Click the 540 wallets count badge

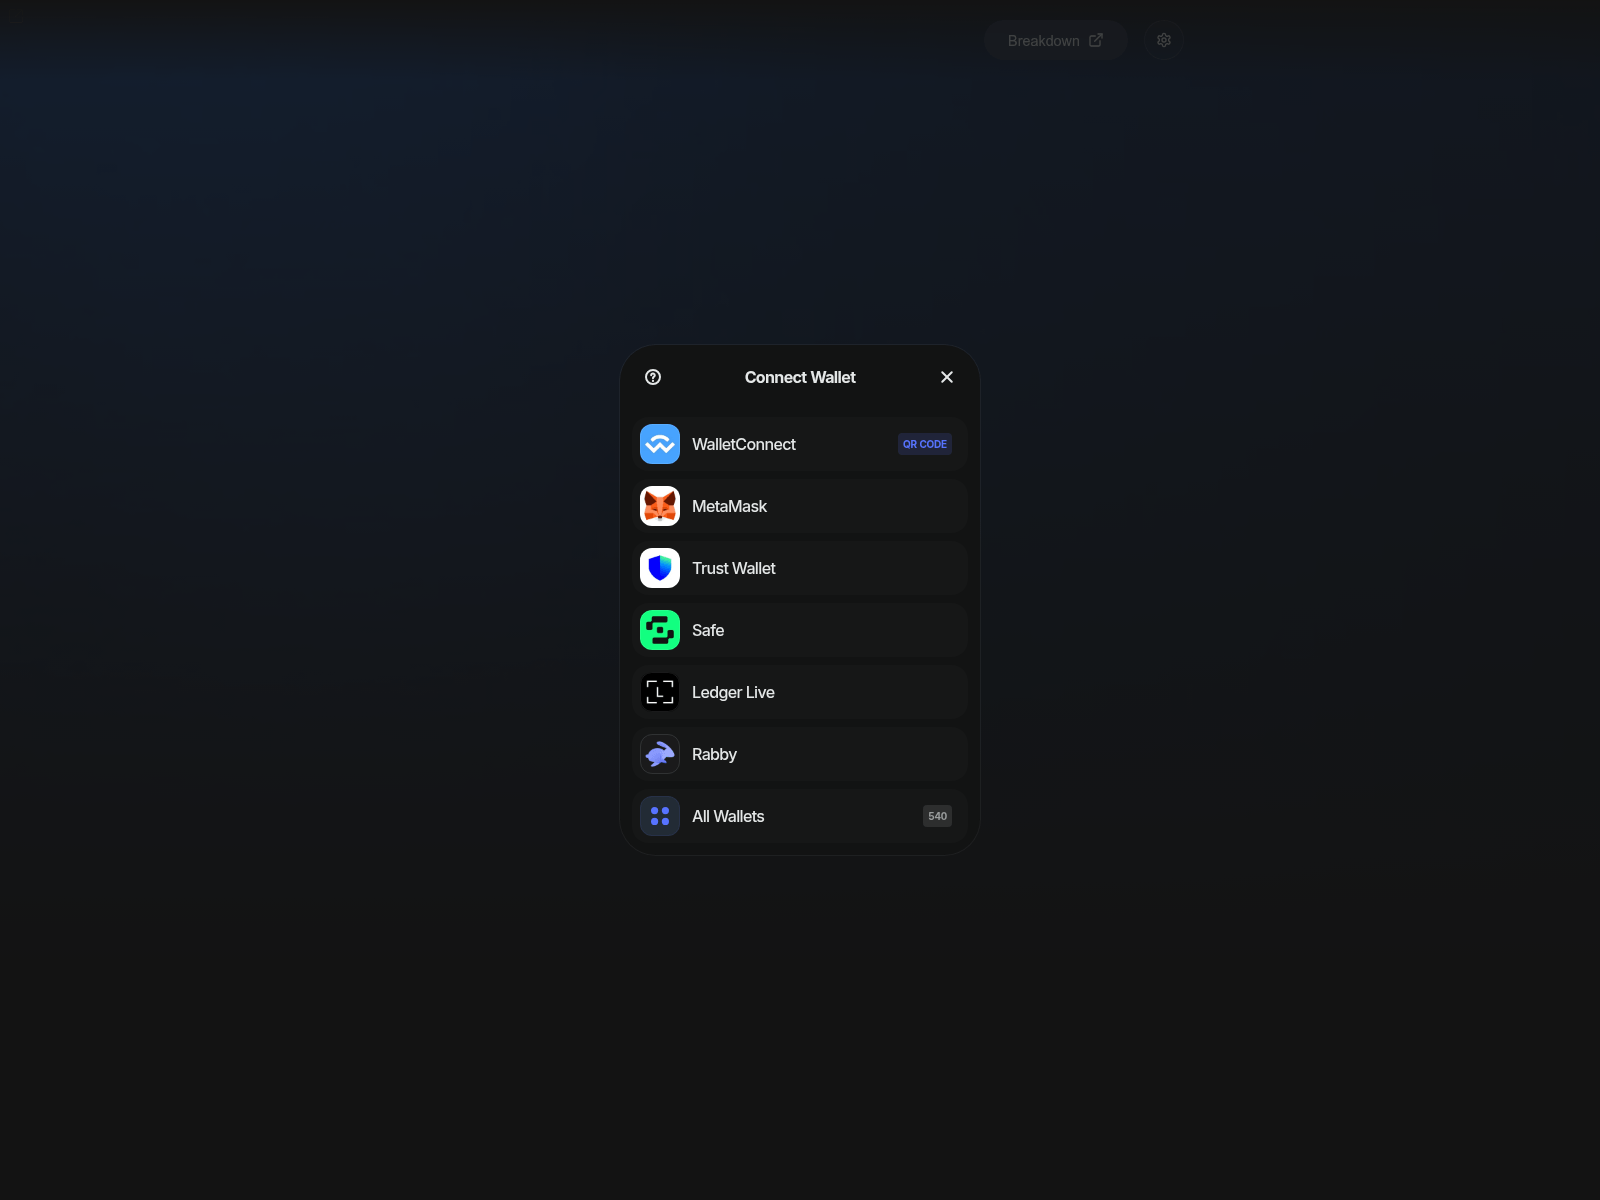pyautogui.click(x=937, y=816)
